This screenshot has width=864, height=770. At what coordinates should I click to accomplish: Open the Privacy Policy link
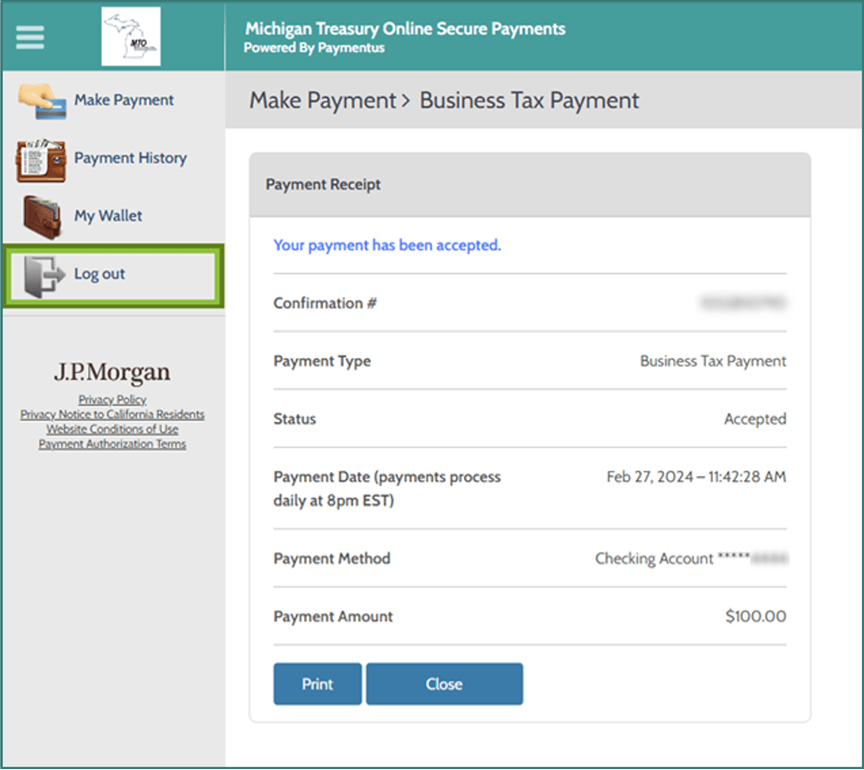click(x=111, y=399)
